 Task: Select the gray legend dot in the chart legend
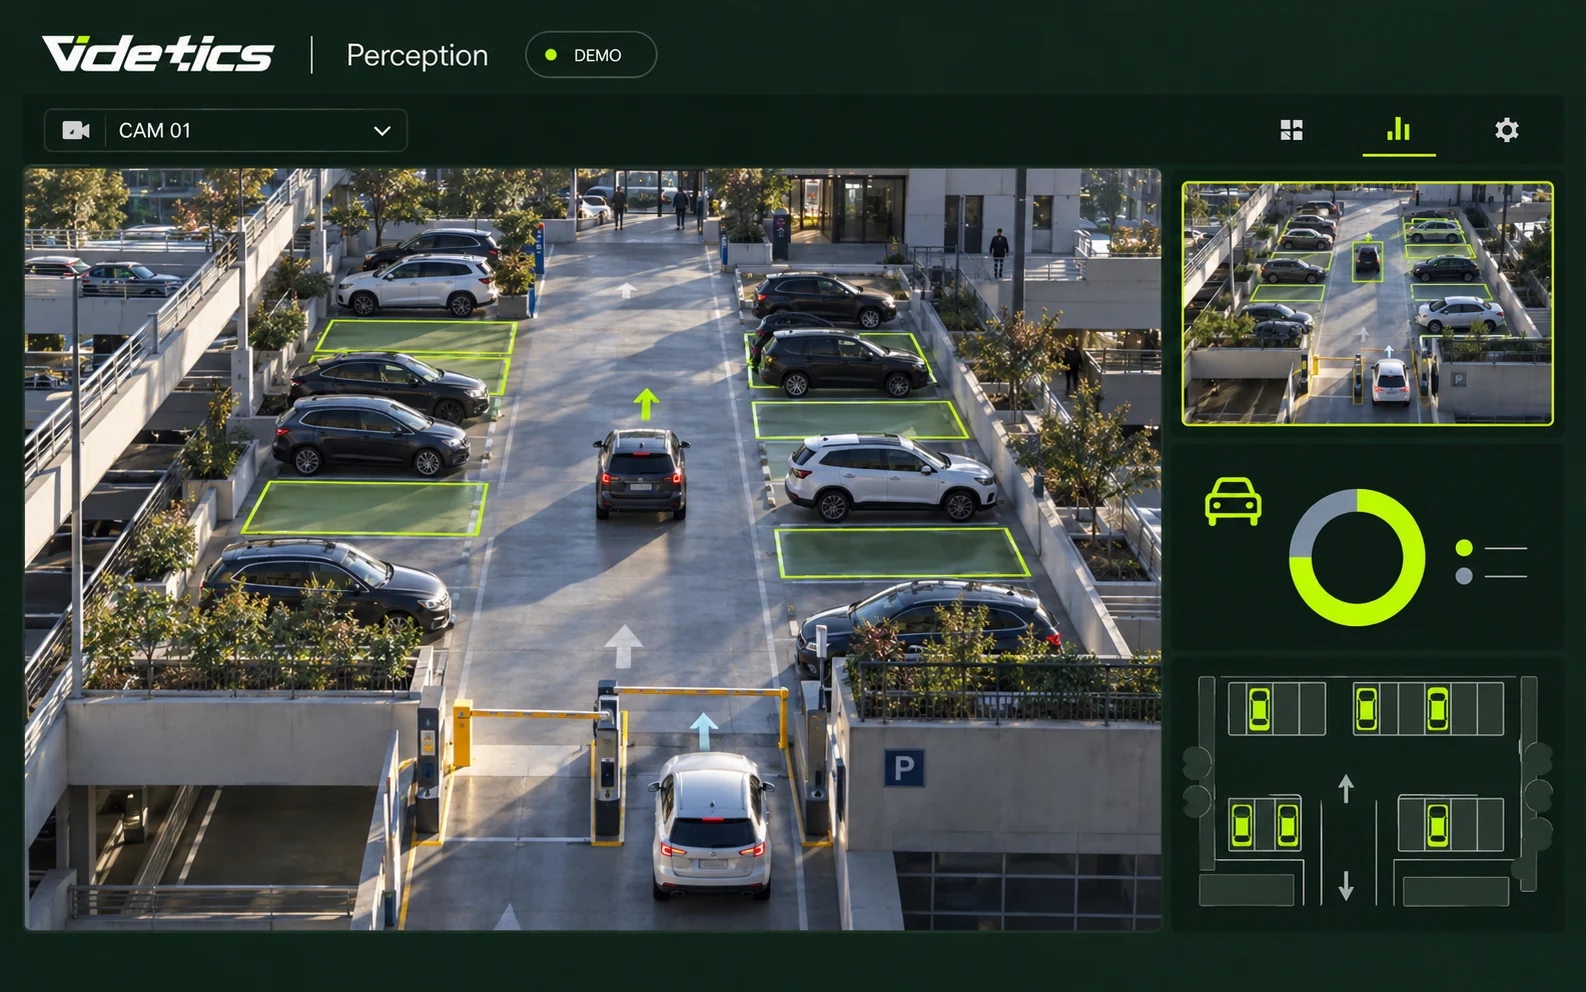[1464, 576]
